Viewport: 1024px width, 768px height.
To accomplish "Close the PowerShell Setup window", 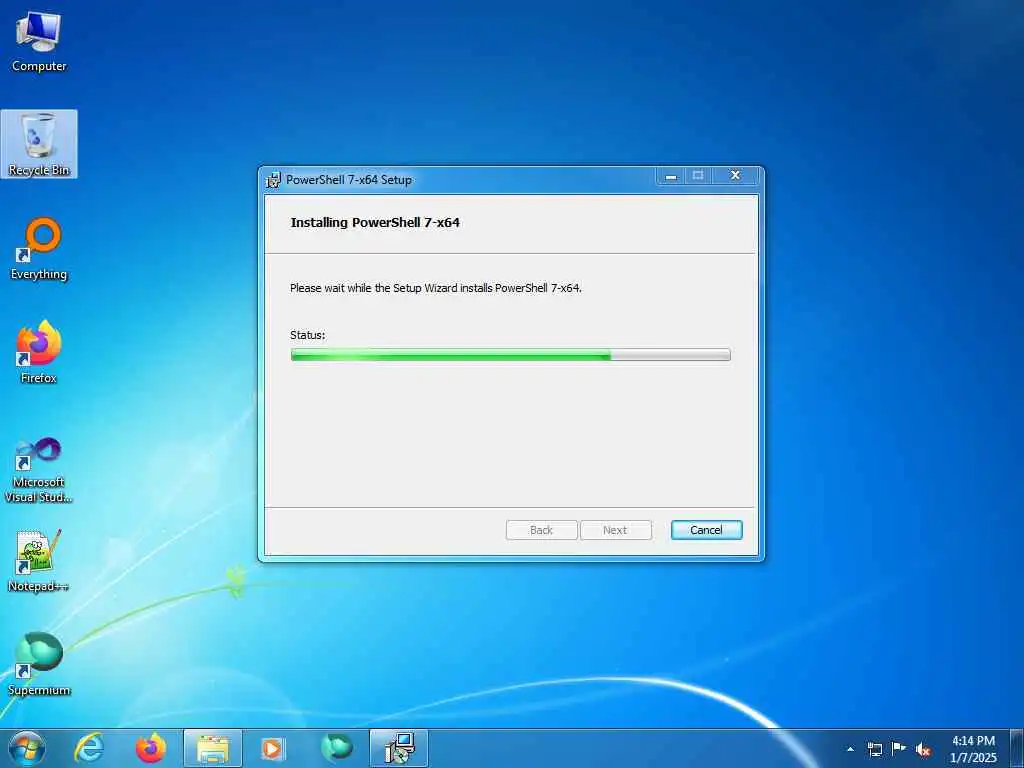I will point(735,176).
